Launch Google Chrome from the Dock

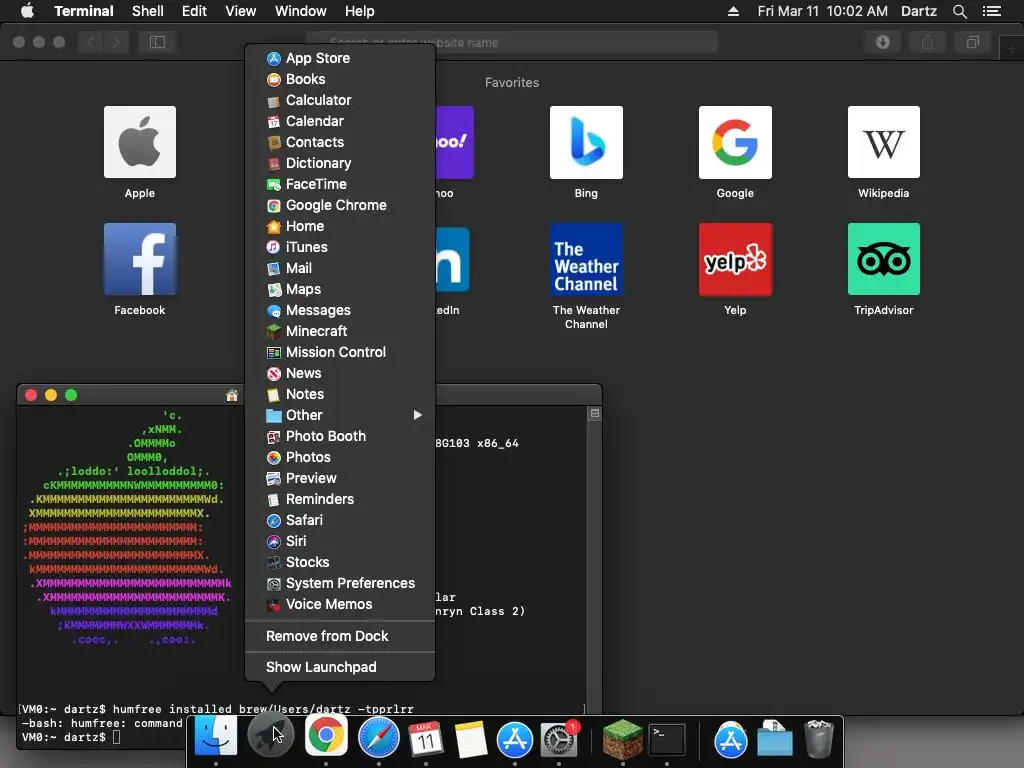[x=326, y=736]
